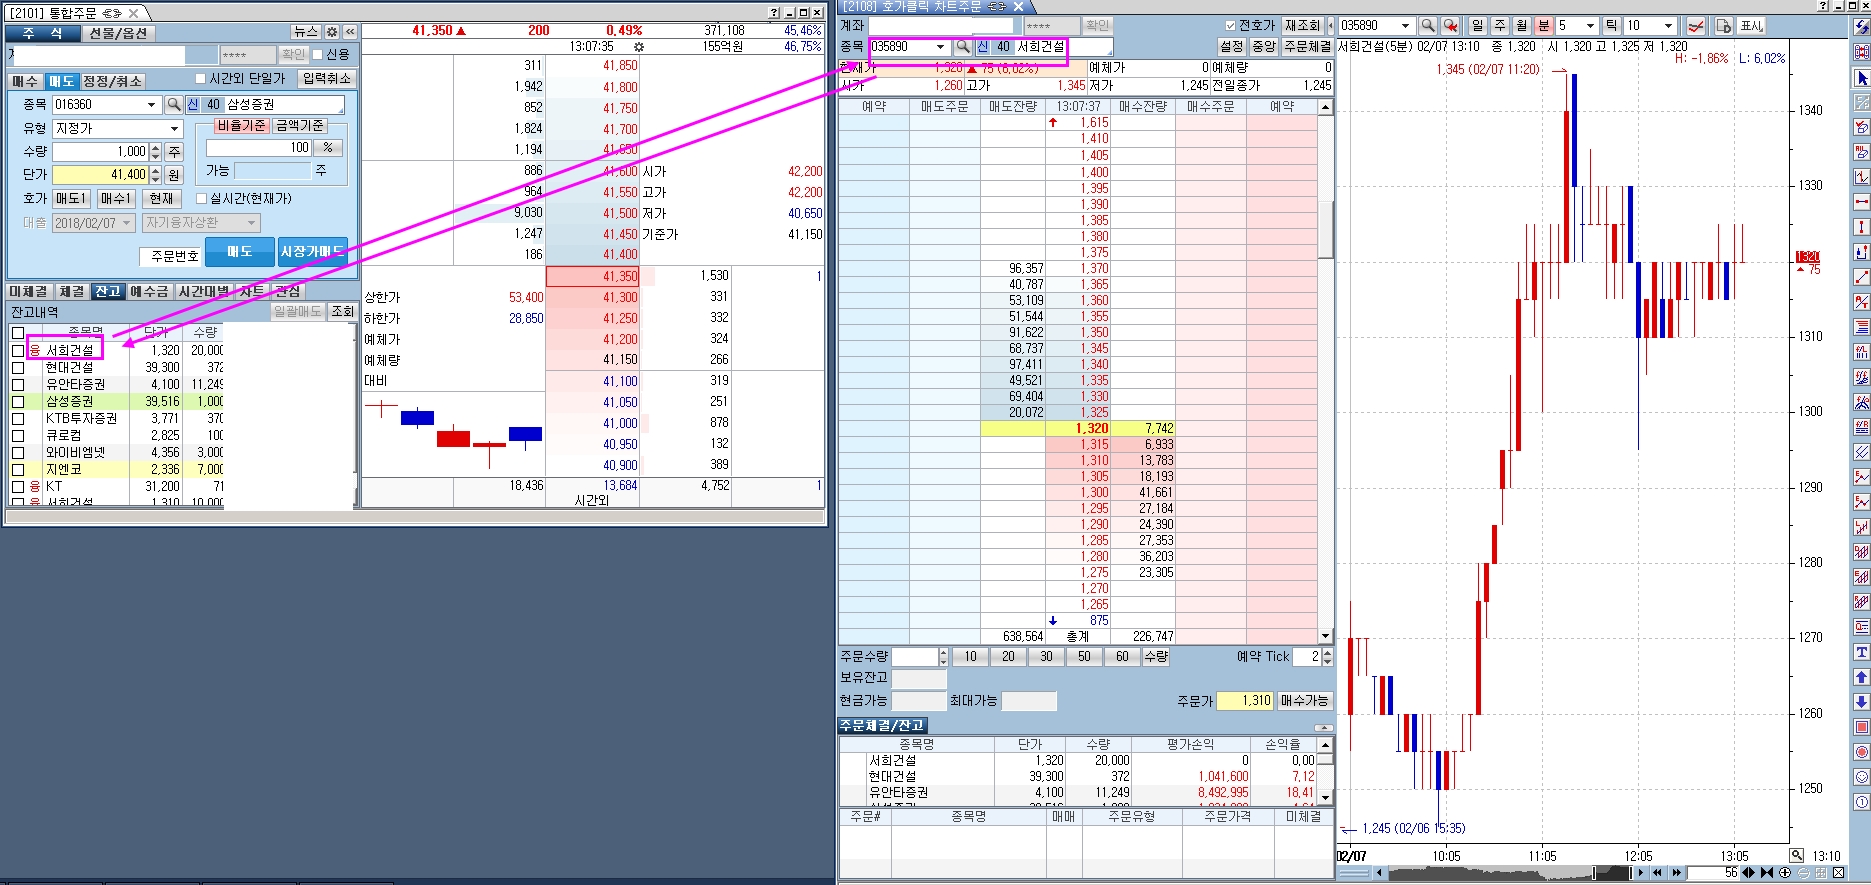Viewport: 1871px width, 885px height.
Task: Collapse order panel with the « icon
Action: pos(350,32)
